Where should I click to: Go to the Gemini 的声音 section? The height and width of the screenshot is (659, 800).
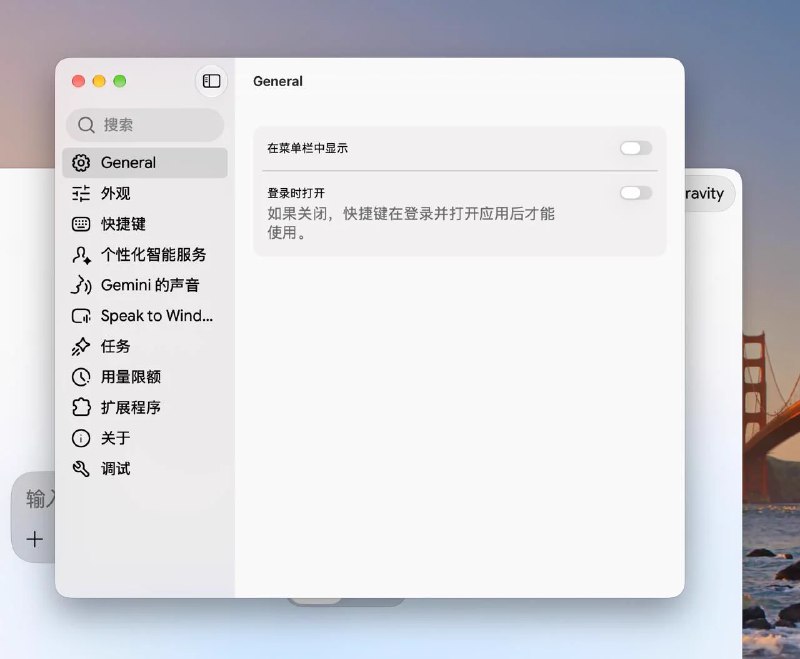tap(145, 285)
